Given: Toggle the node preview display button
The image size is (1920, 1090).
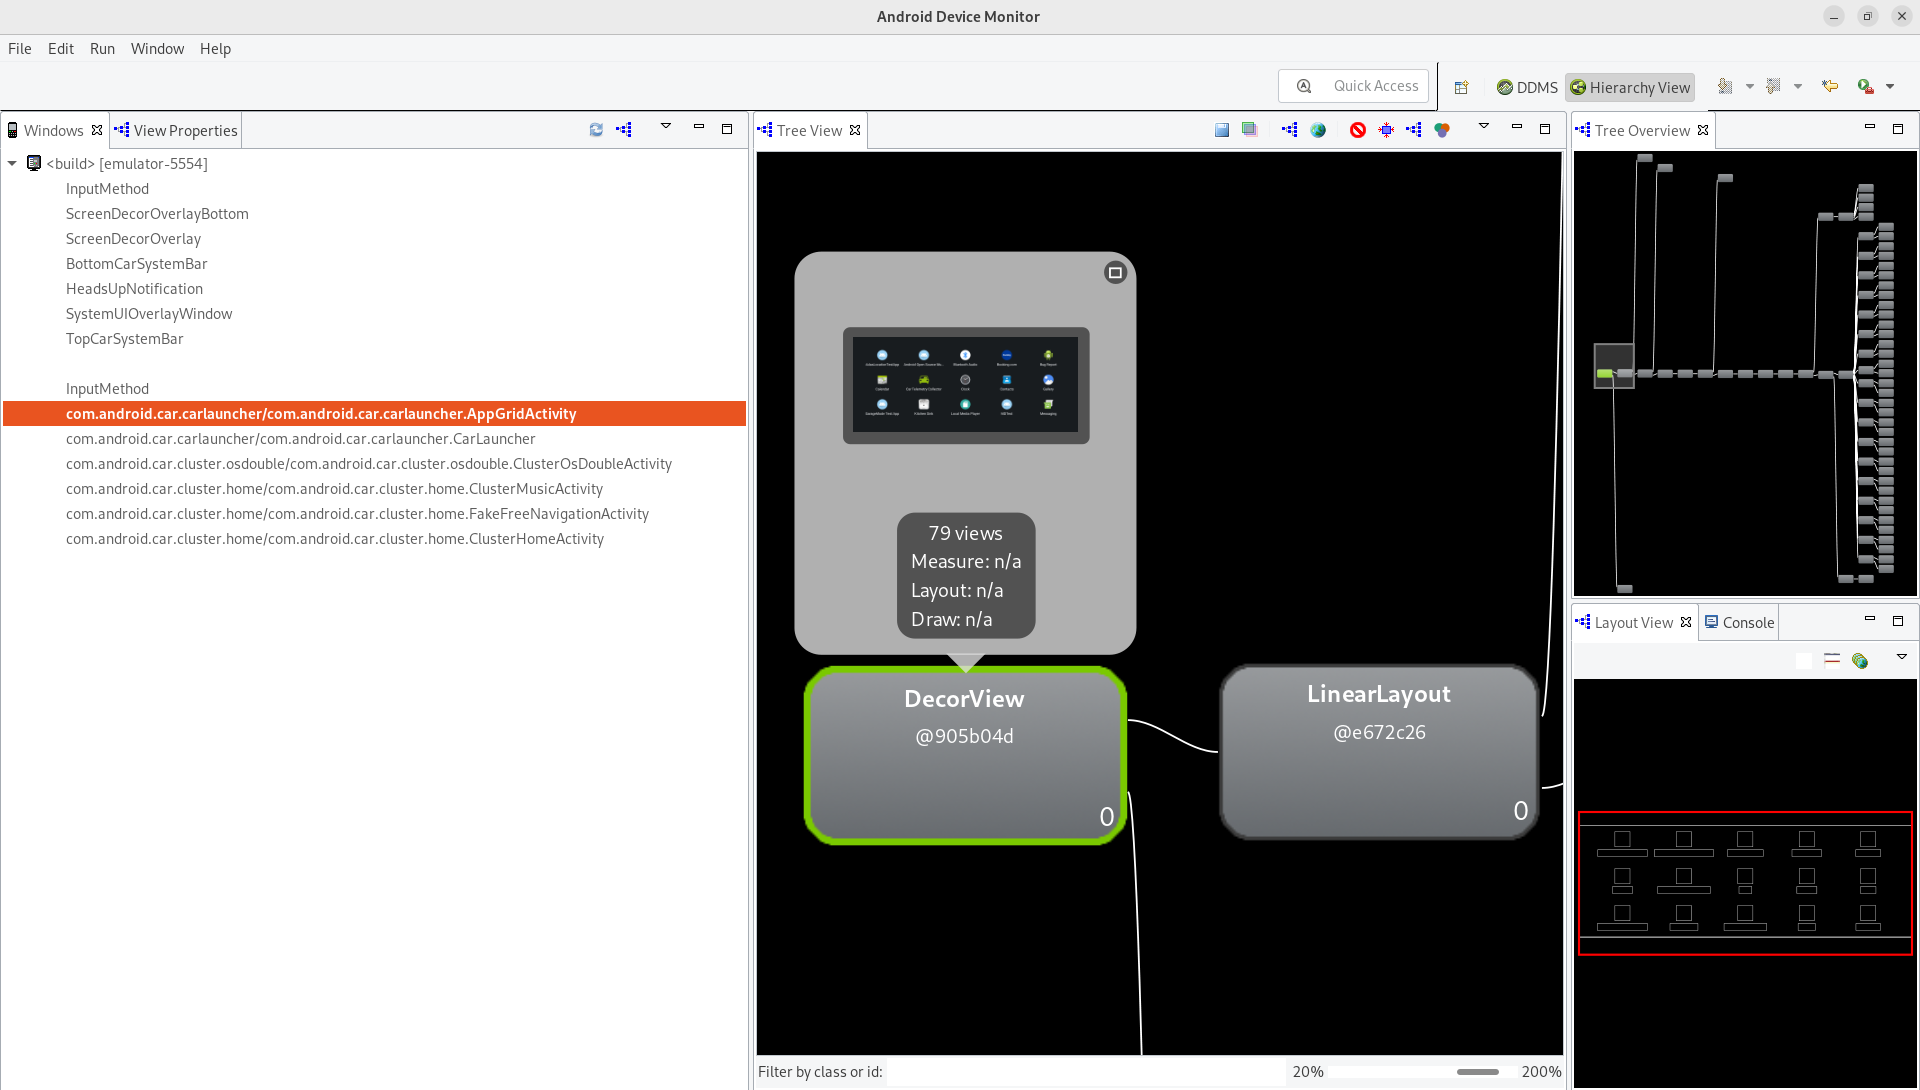Looking at the screenshot, I should [x=1115, y=273].
